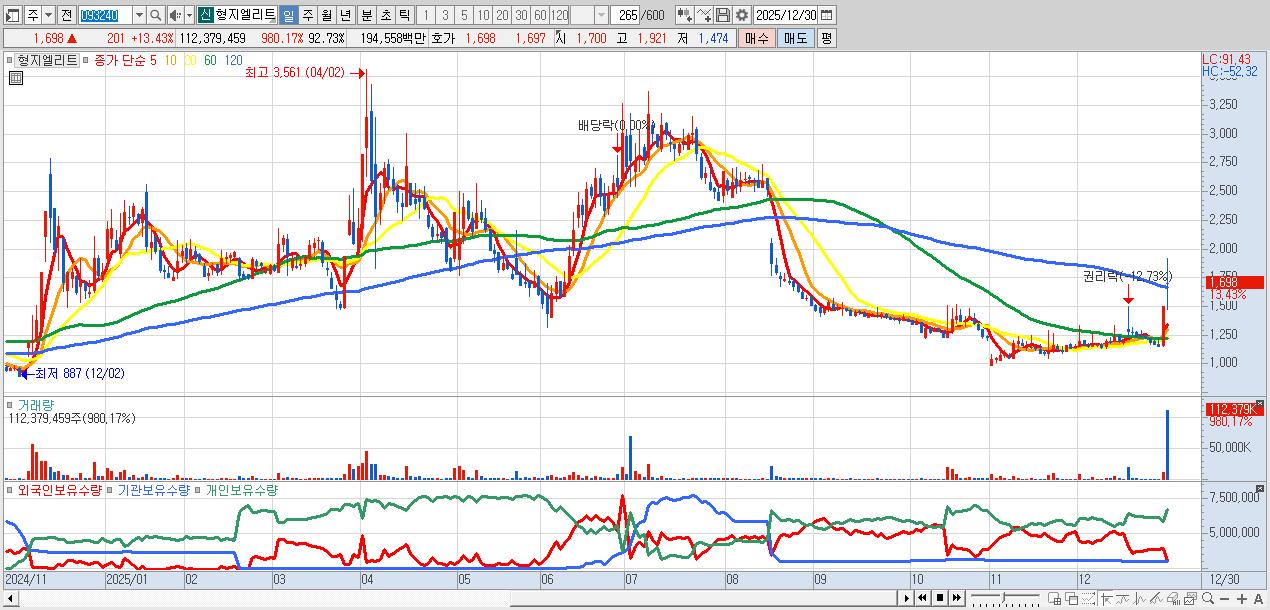Click the 전 button
This screenshot has height=610, width=1270.
(66, 16)
